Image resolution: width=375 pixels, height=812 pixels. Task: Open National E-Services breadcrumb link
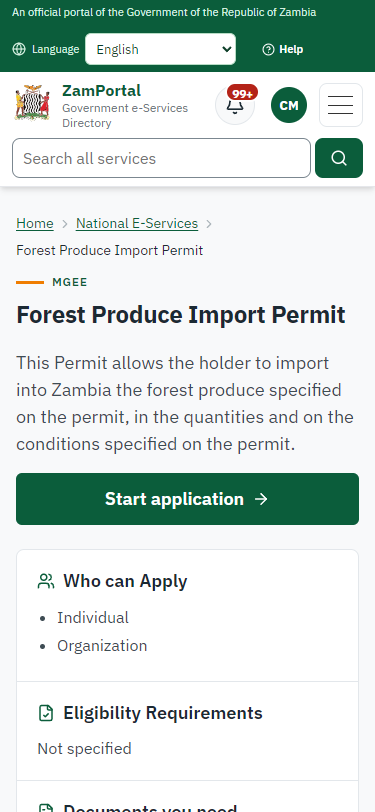click(137, 223)
